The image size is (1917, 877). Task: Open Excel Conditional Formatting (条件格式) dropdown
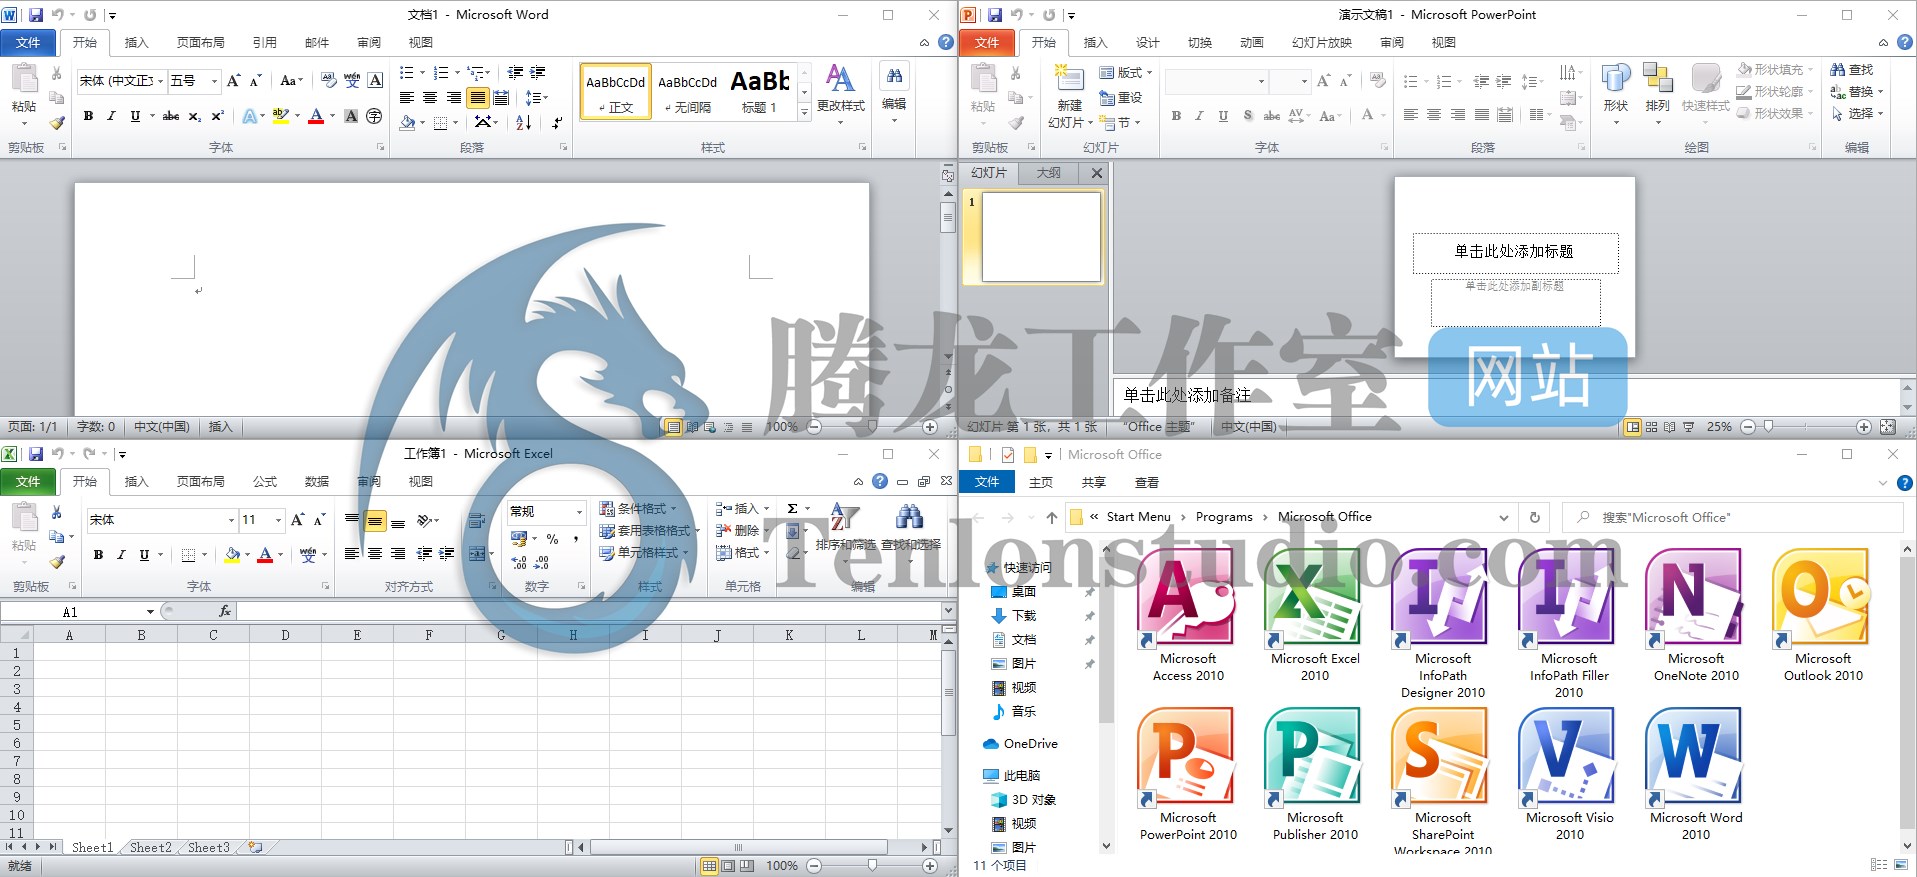tap(638, 509)
